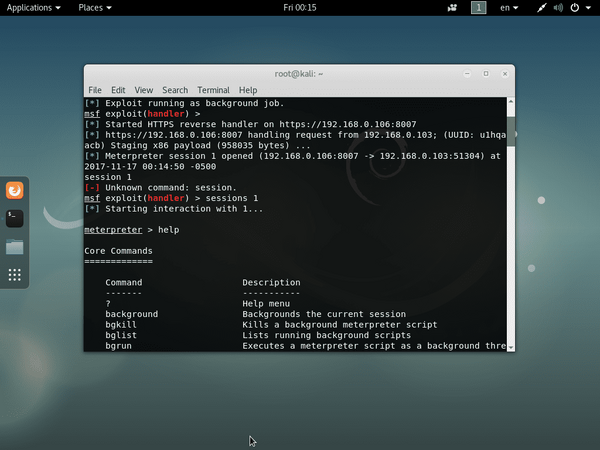Minimize the root@kali terminal window
600x450 pixels.
point(467,74)
